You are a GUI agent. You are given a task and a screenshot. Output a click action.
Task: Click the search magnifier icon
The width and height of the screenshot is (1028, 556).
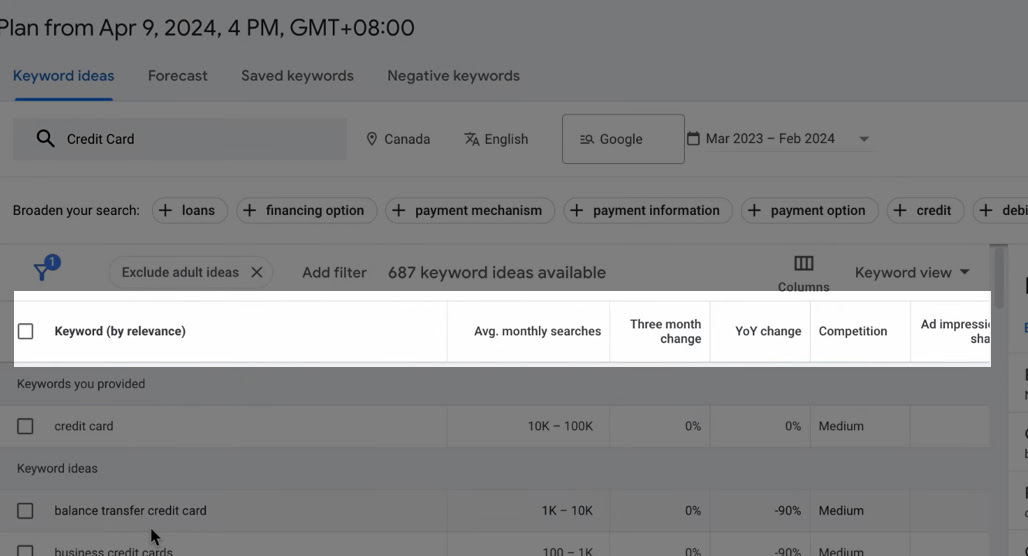pos(45,138)
